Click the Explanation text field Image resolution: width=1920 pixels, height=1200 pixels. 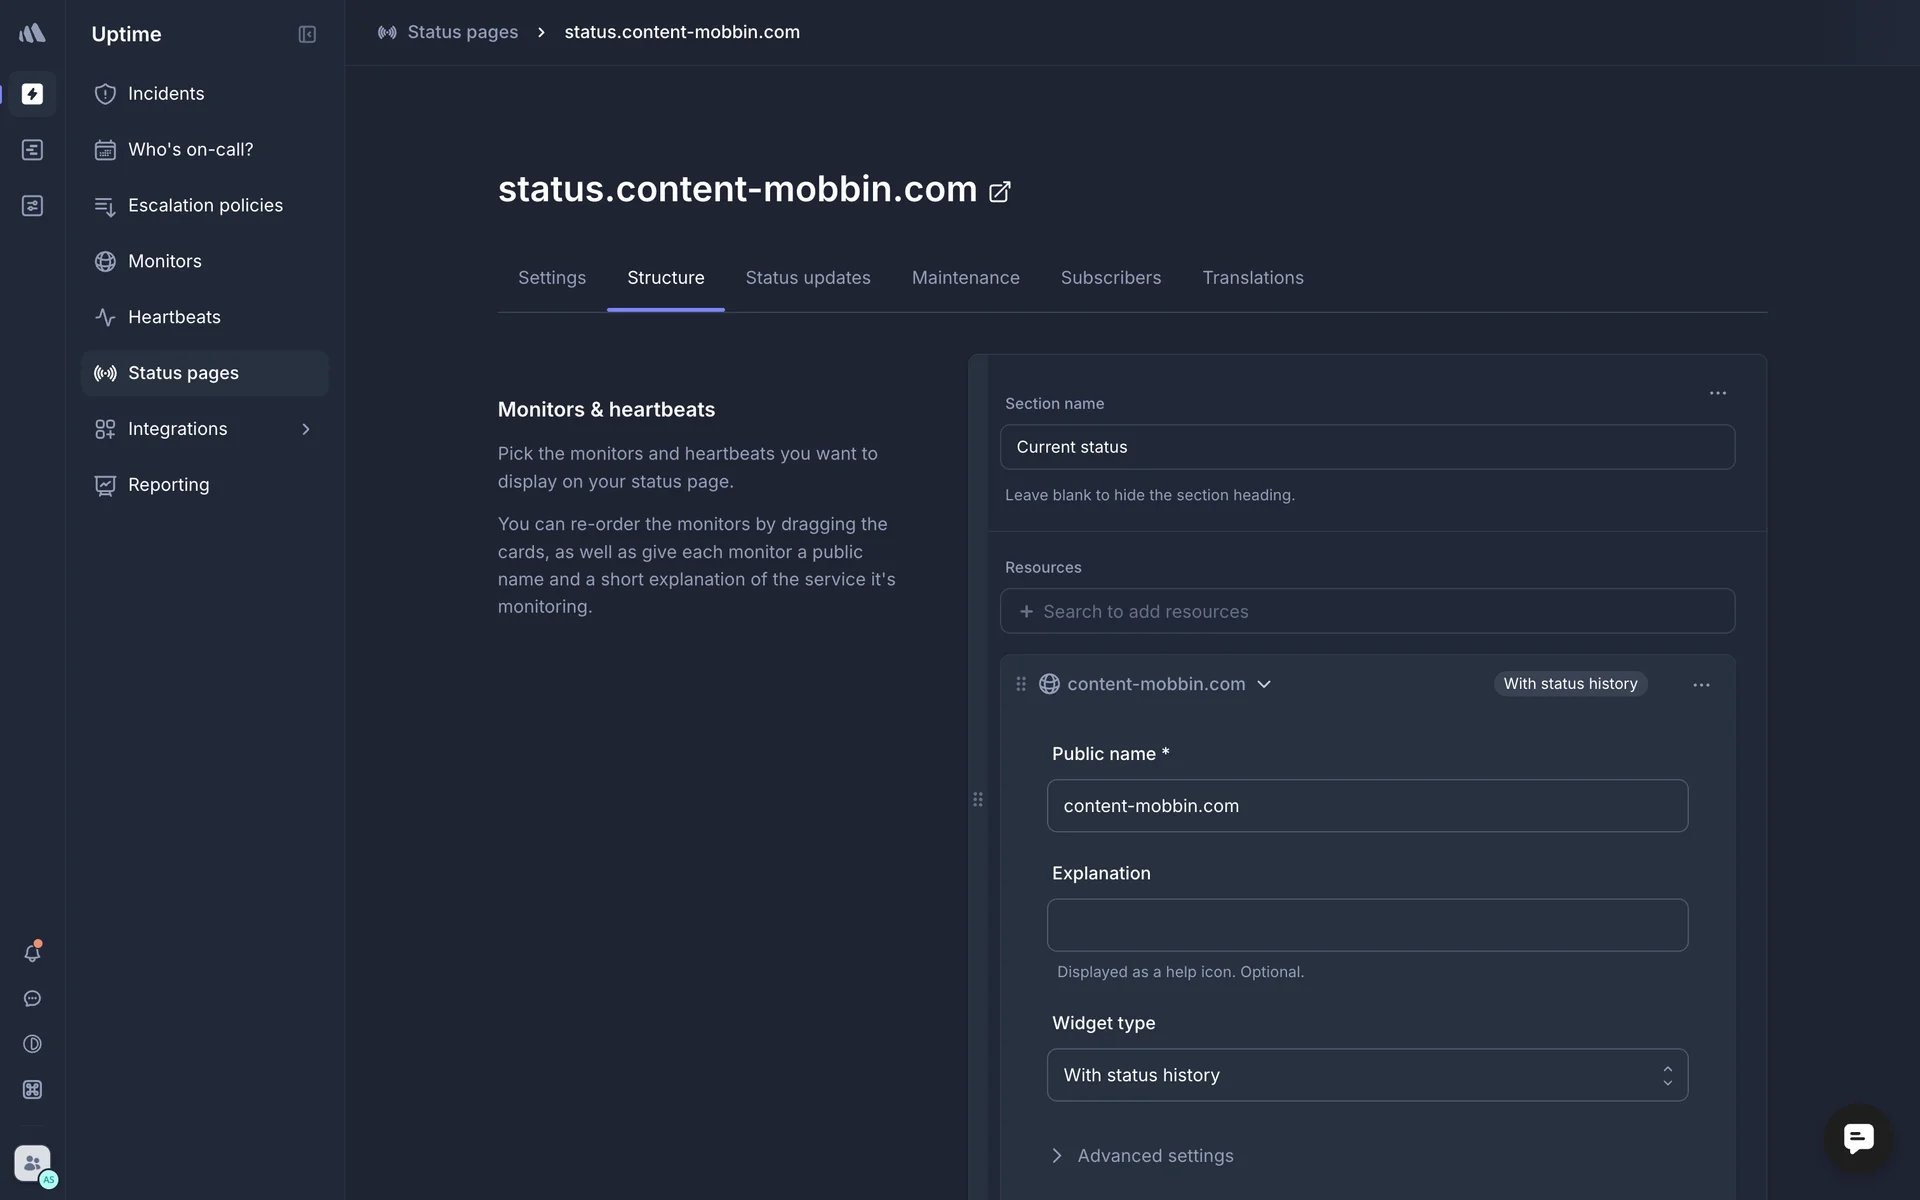point(1366,925)
